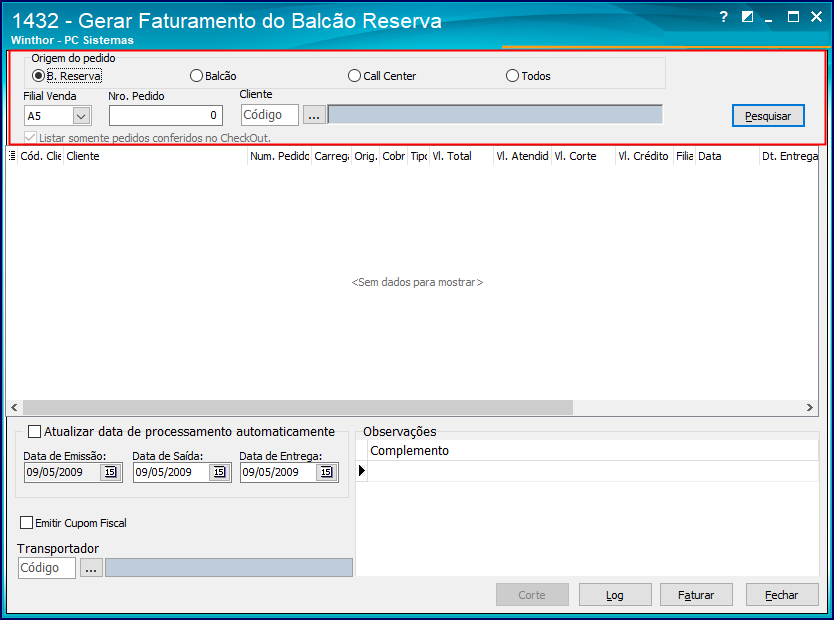Click the grid column selector icon
This screenshot has width=834, height=620.
(12, 156)
